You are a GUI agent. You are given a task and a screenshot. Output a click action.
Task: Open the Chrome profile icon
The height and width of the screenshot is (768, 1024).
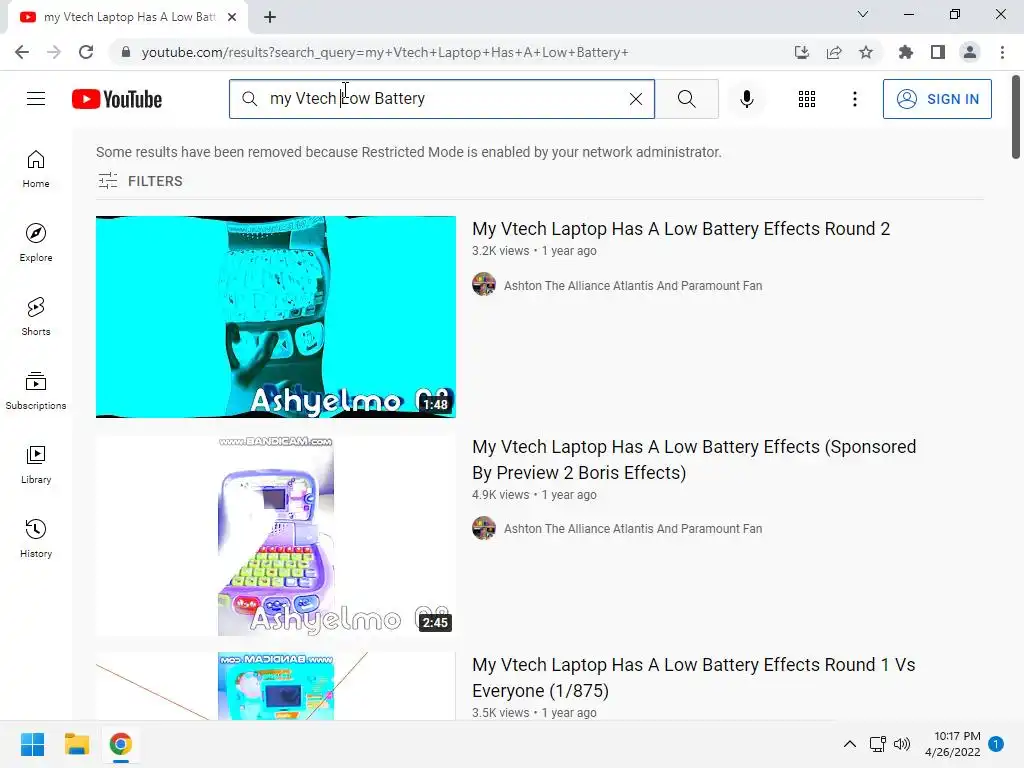pyautogui.click(x=970, y=52)
